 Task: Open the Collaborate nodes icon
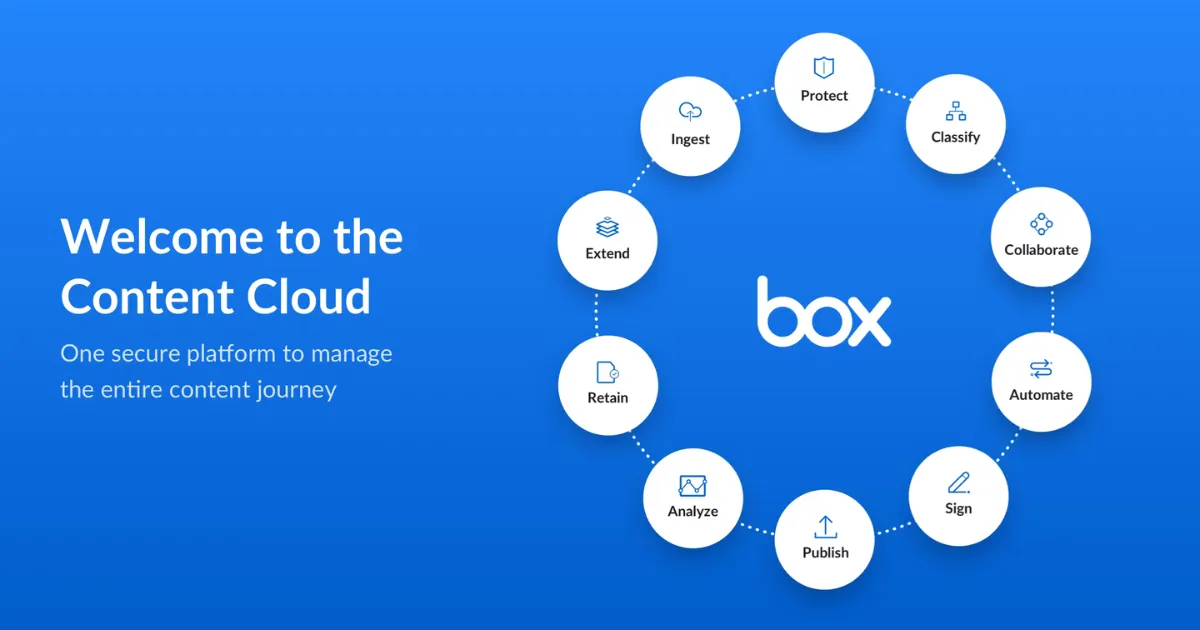pos(1041,223)
